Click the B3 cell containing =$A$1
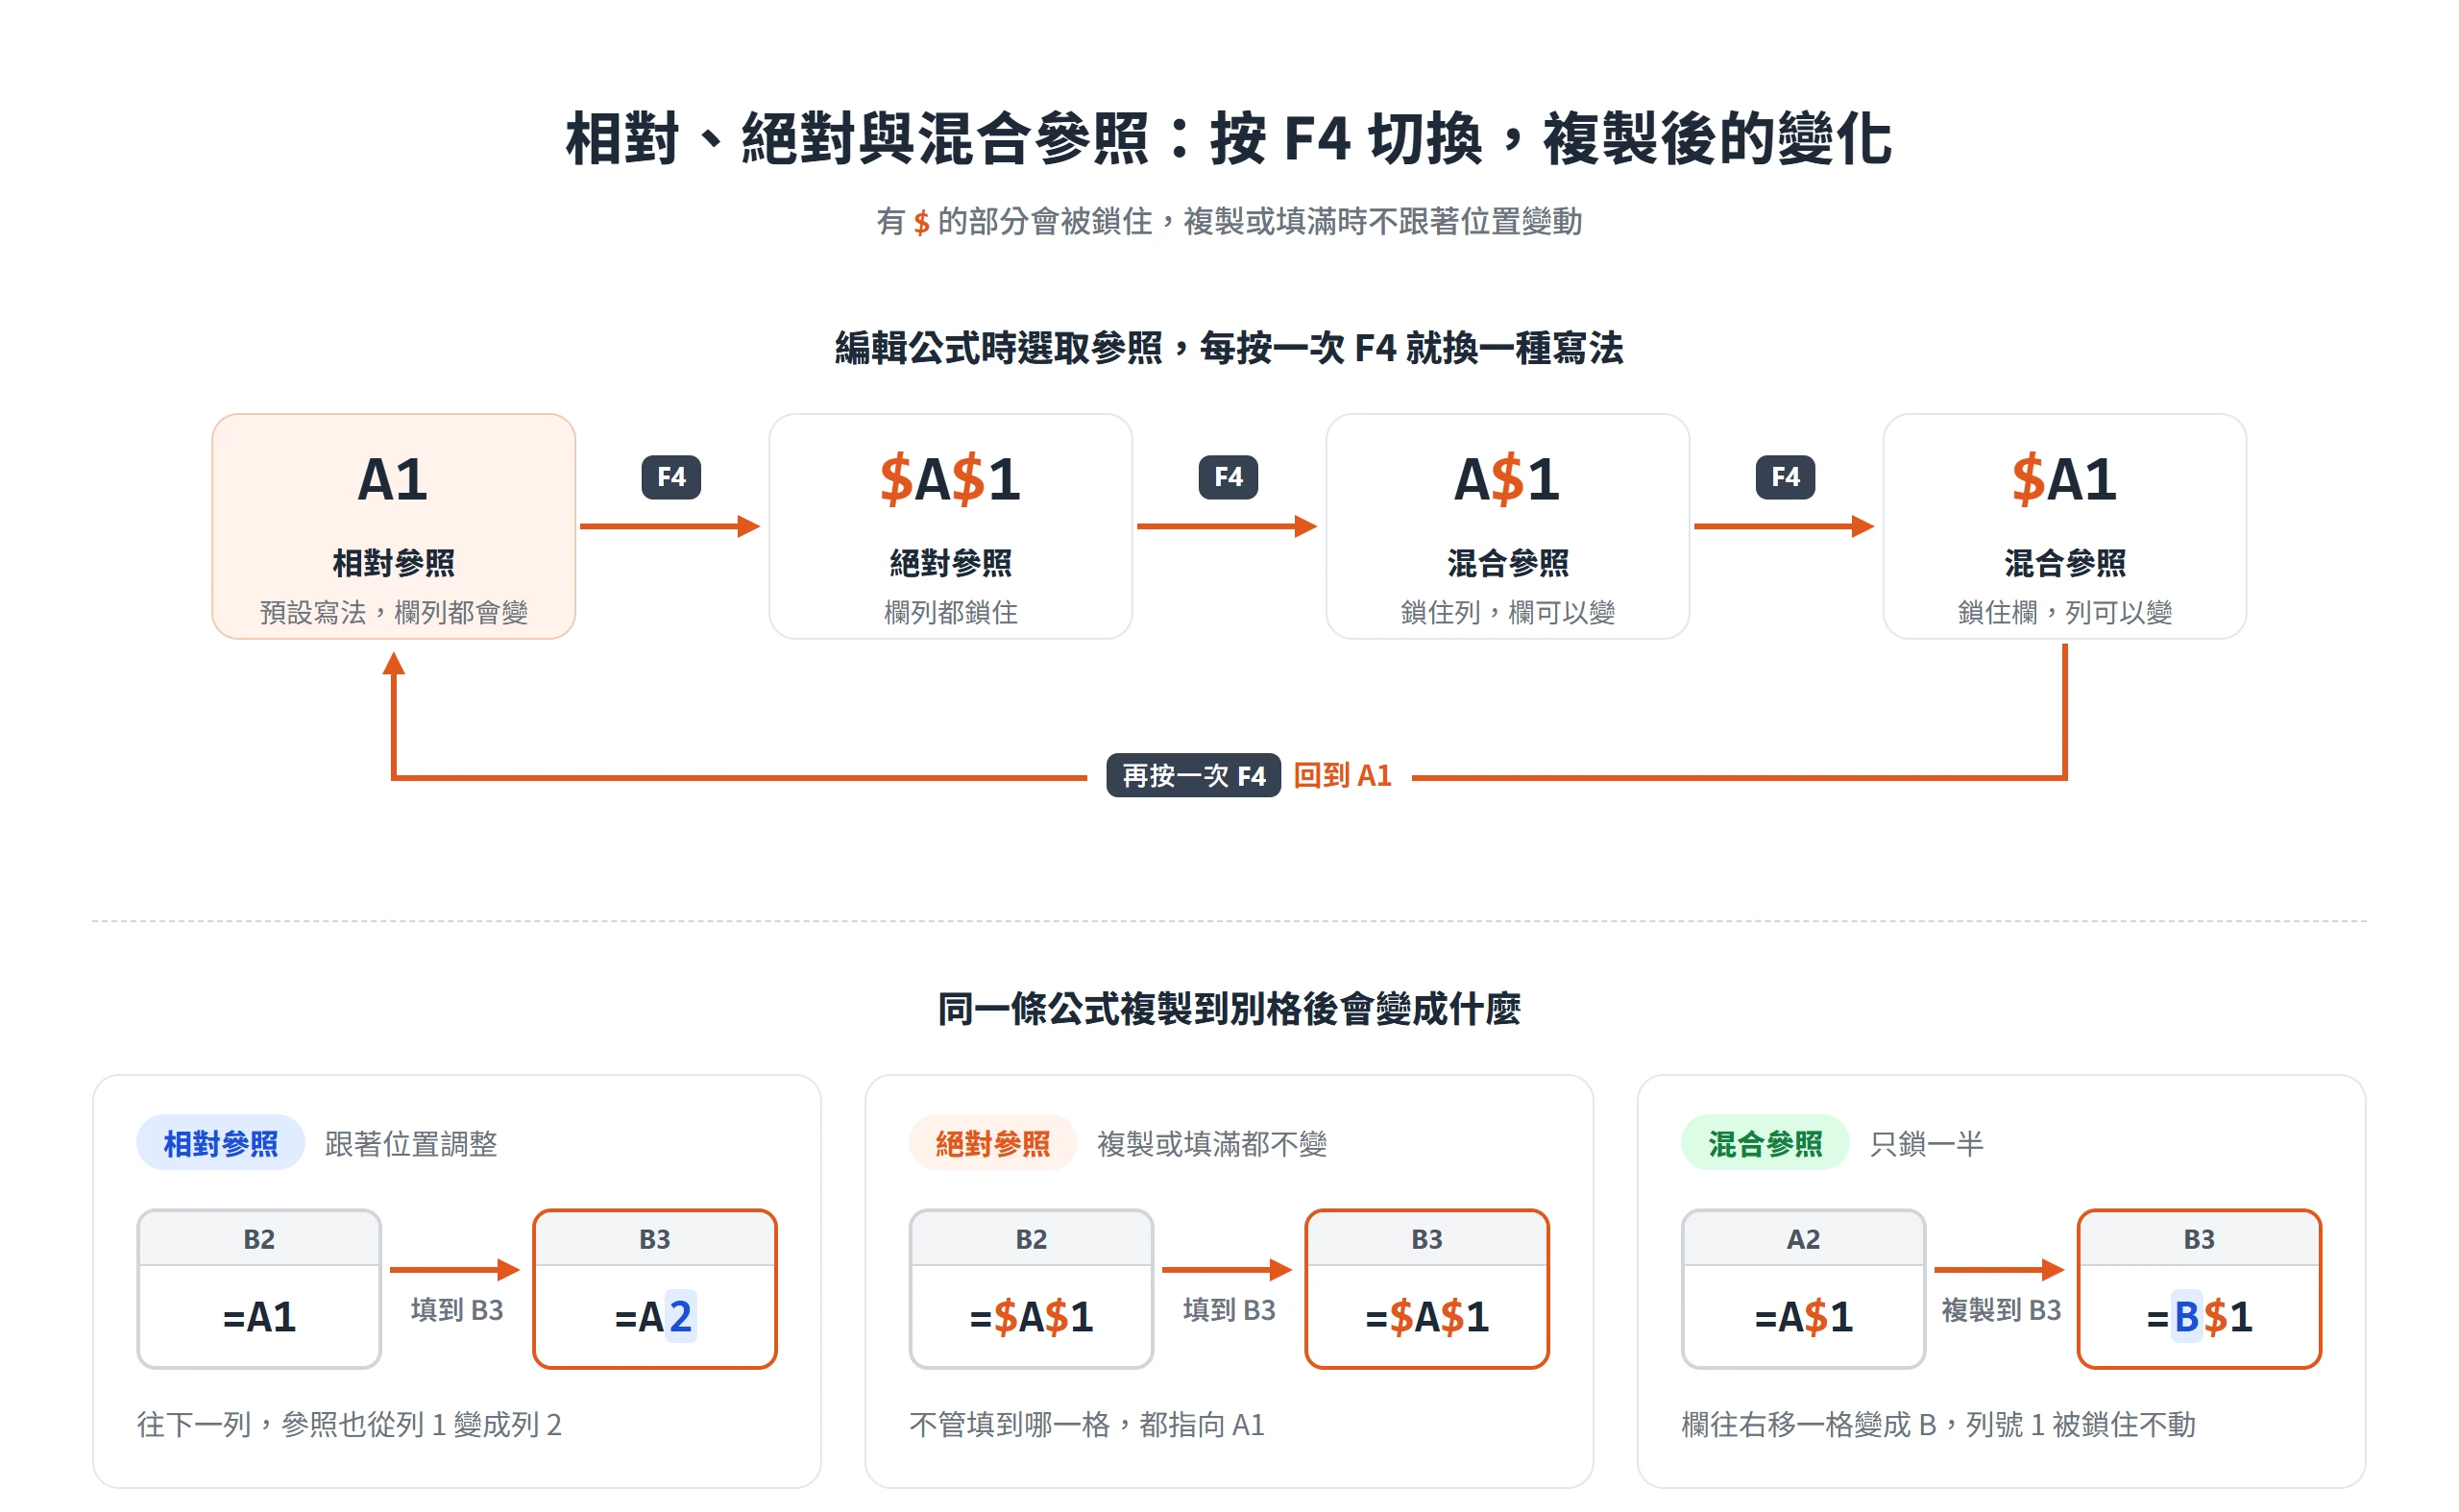The height and width of the screenshot is (1512, 2459). (1427, 1289)
